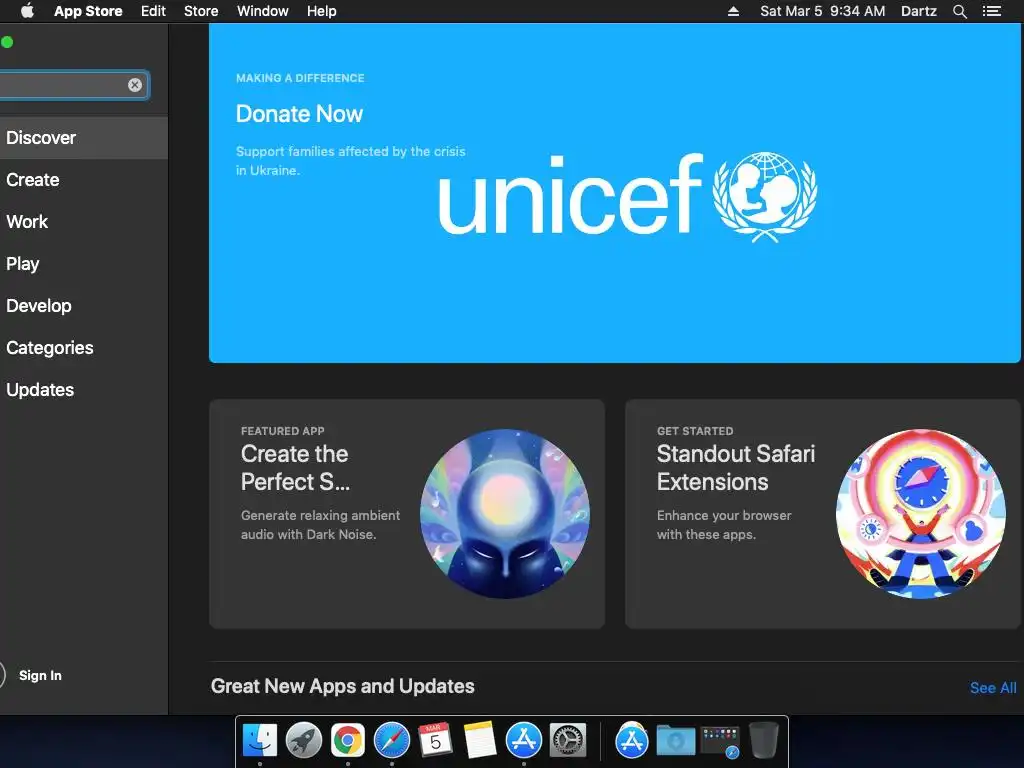Open the Window menu
This screenshot has width=1024, height=768.
[x=263, y=11]
